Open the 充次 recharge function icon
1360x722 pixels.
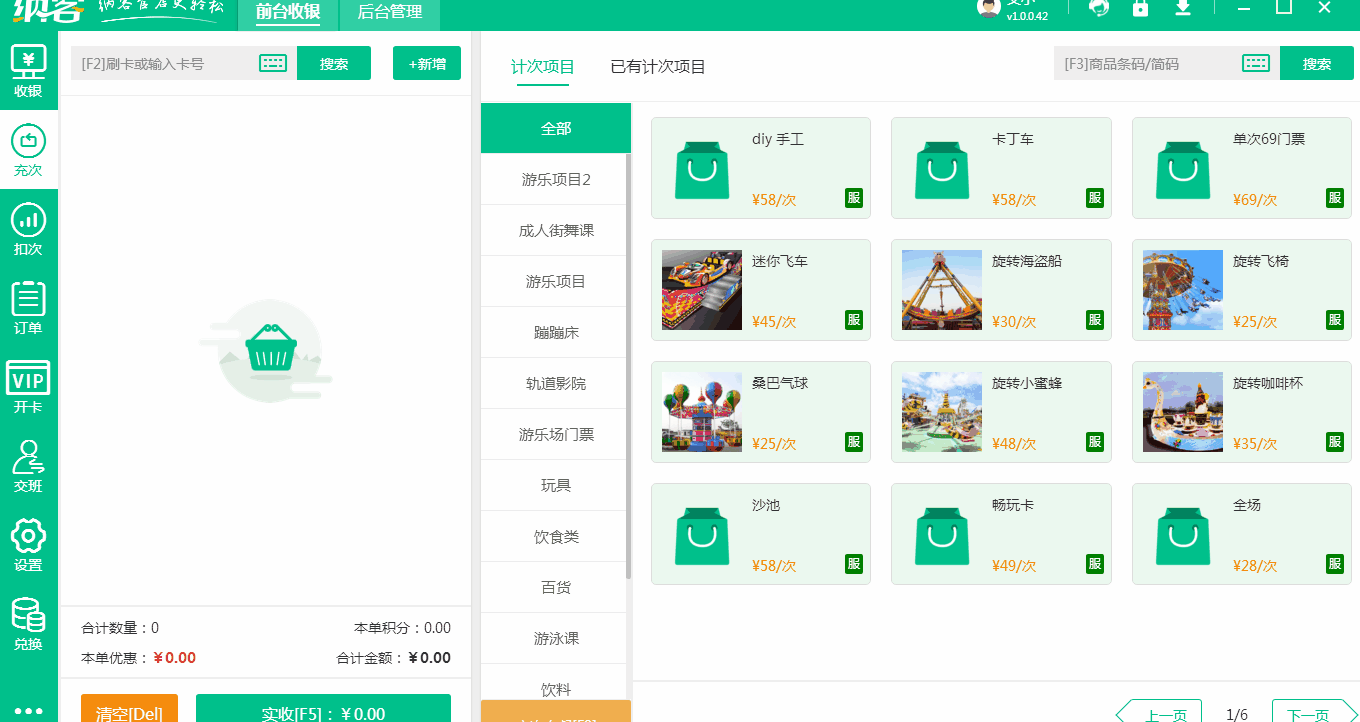click(x=28, y=145)
